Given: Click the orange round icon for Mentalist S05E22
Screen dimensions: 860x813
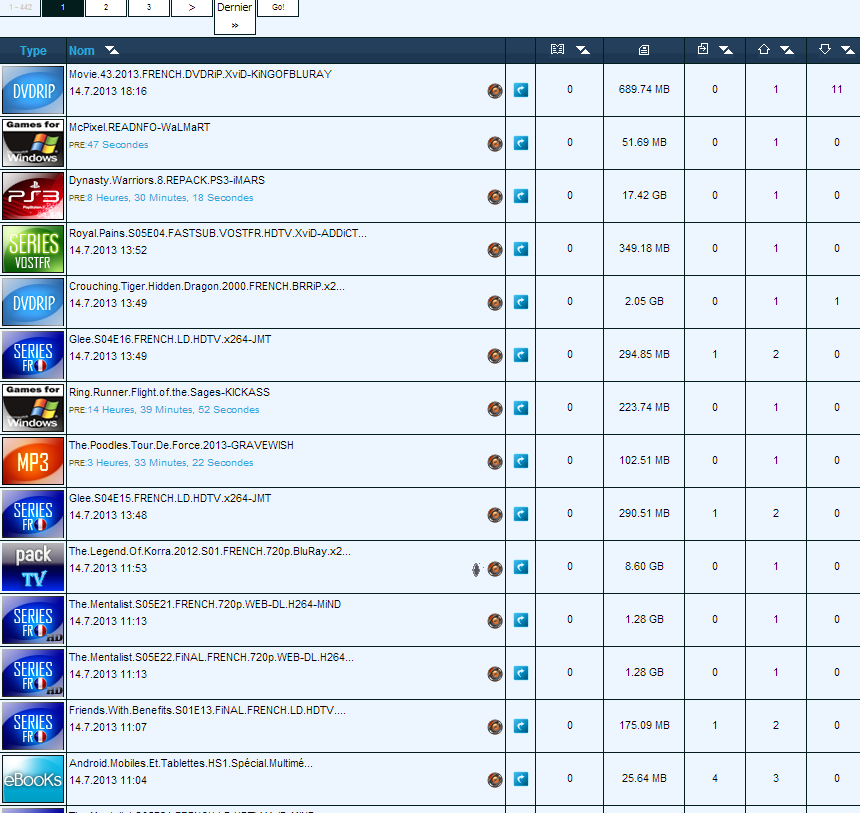Looking at the screenshot, I should pos(495,674).
